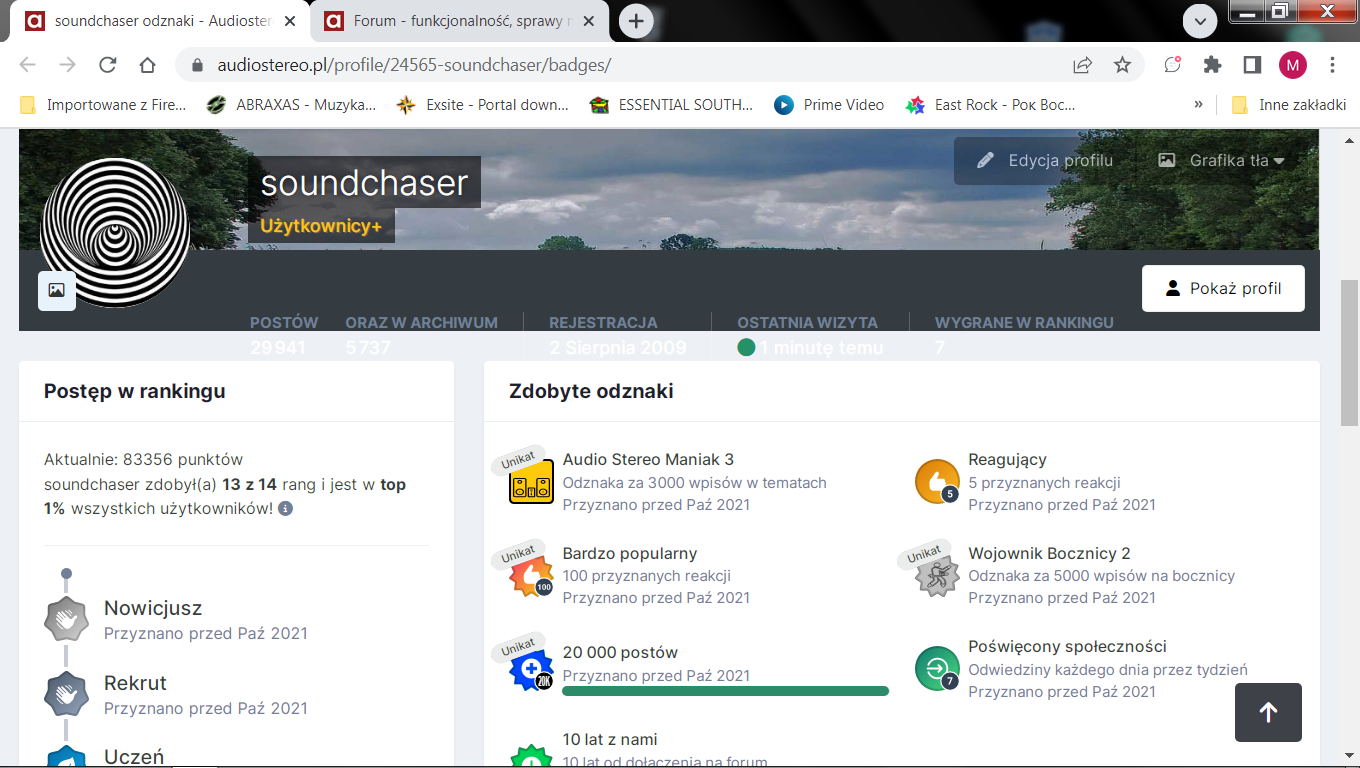Open Grafika tła dropdown

(x=1221, y=160)
